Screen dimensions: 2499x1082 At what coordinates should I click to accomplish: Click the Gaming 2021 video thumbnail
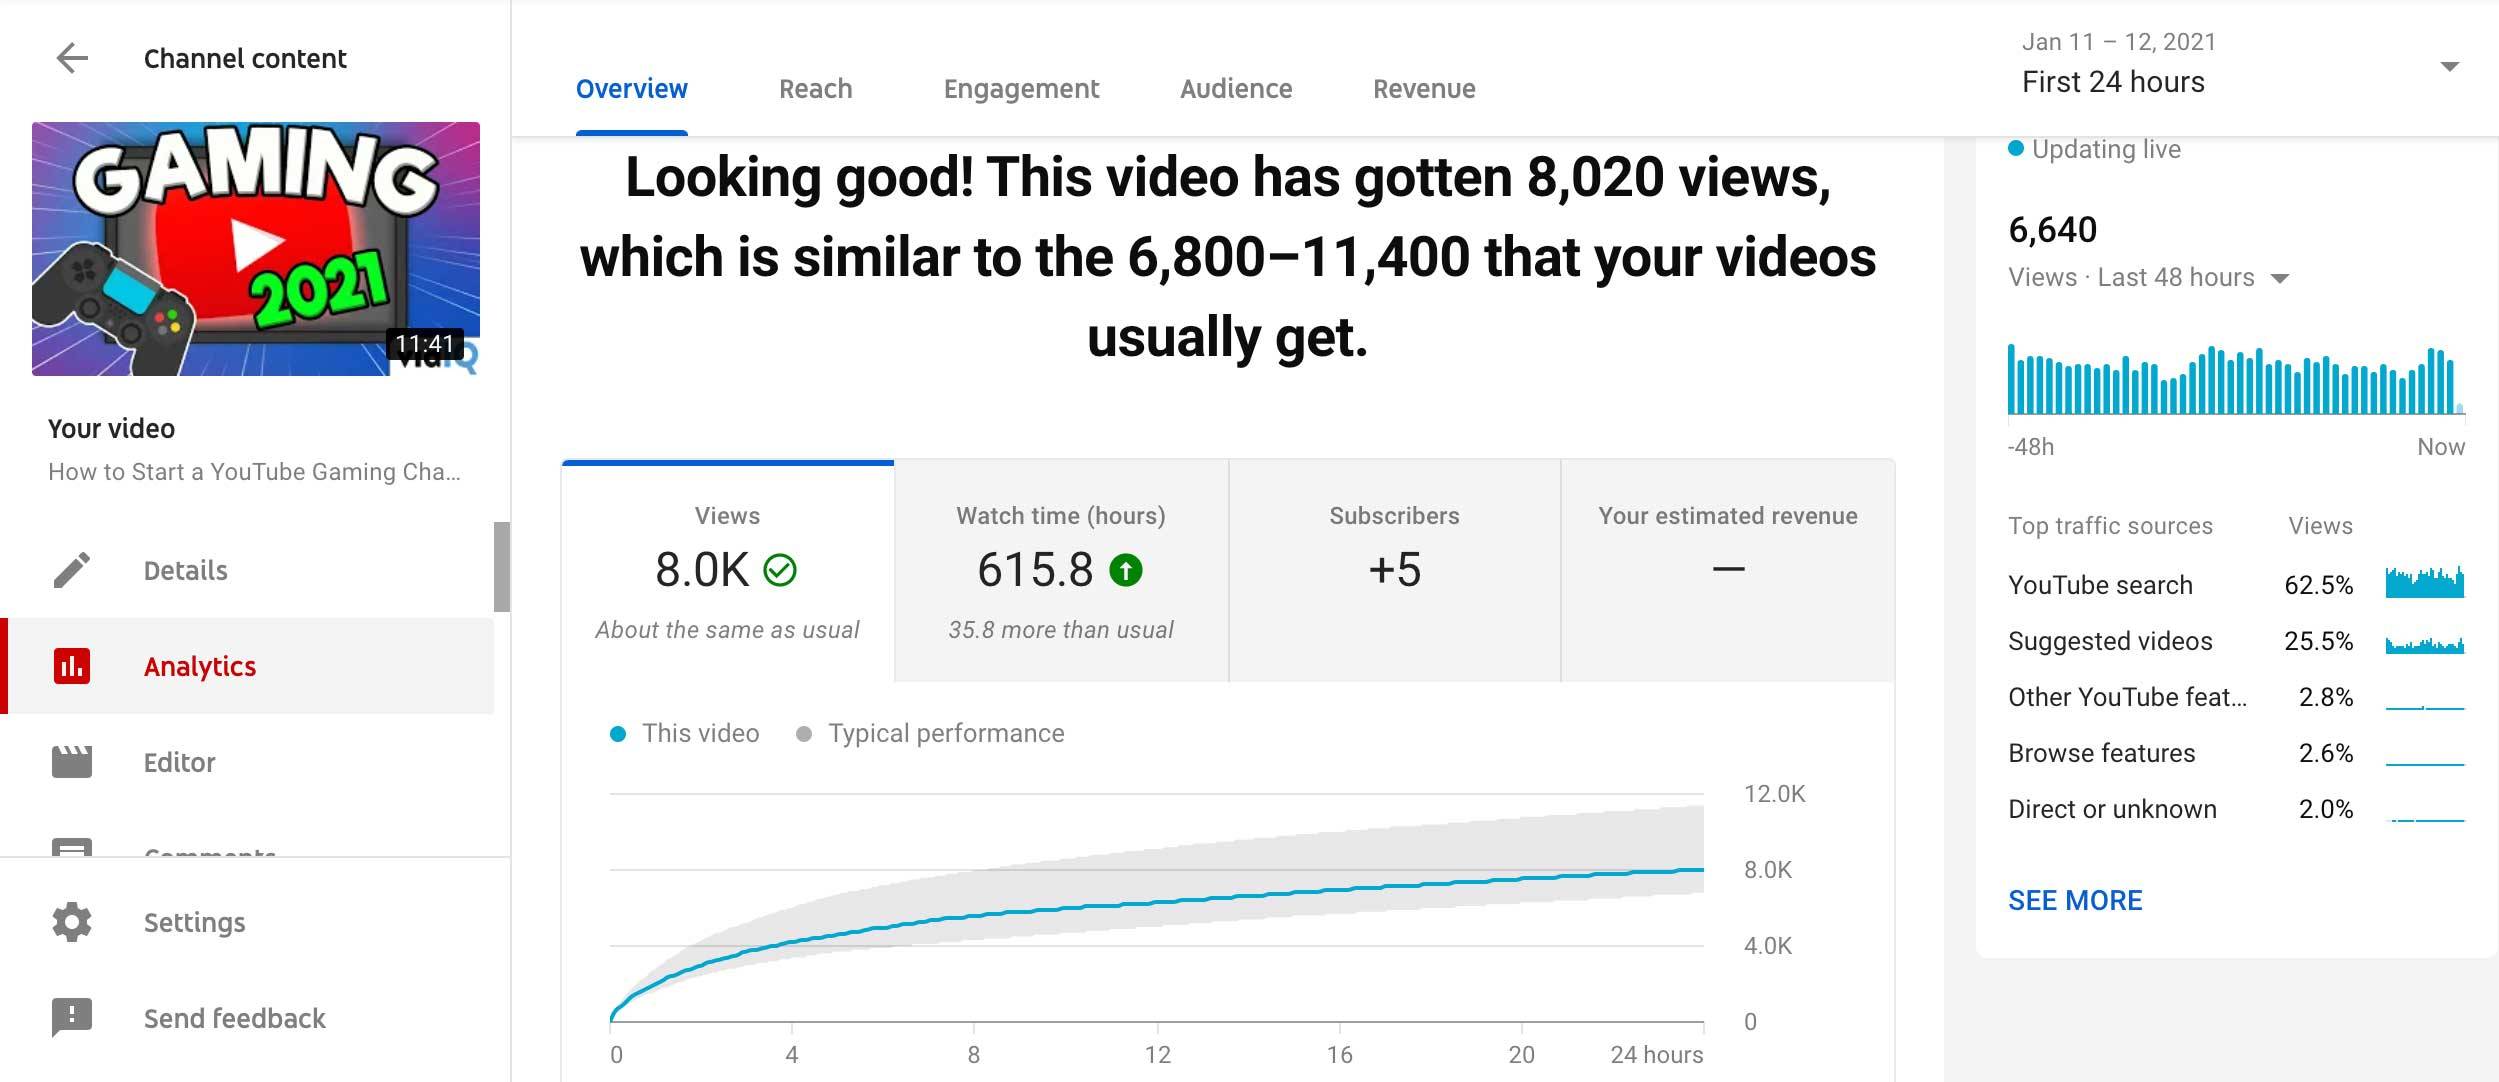[256, 249]
